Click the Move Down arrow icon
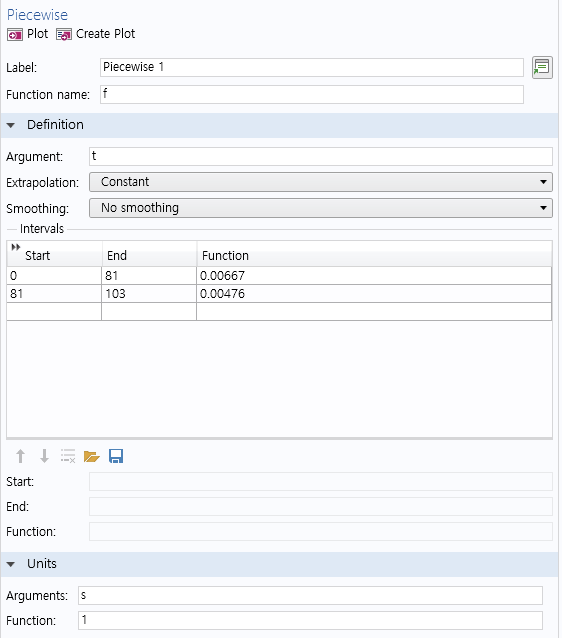 [44, 456]
